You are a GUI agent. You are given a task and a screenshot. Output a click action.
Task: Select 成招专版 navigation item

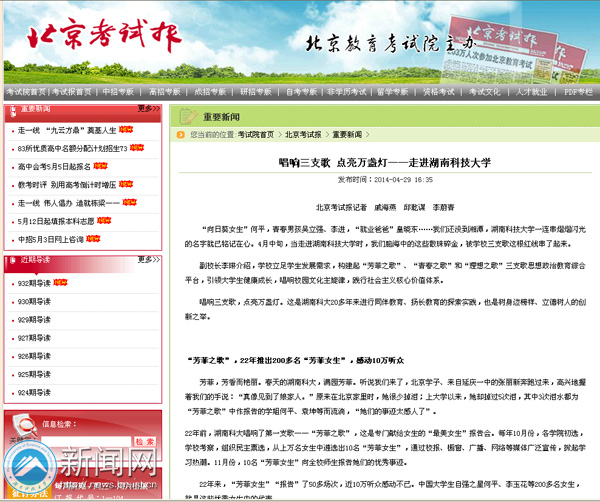click(x=210, y=92)
